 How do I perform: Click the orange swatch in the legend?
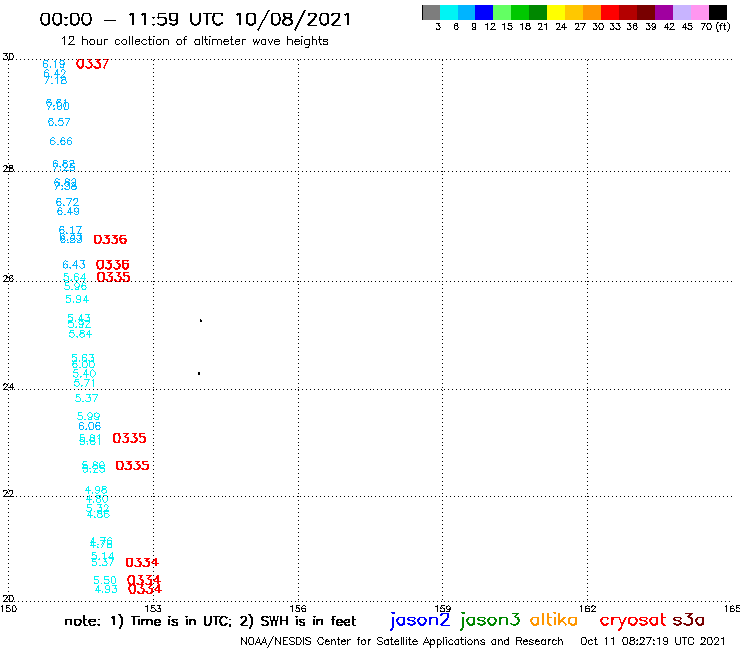[592, 12]
